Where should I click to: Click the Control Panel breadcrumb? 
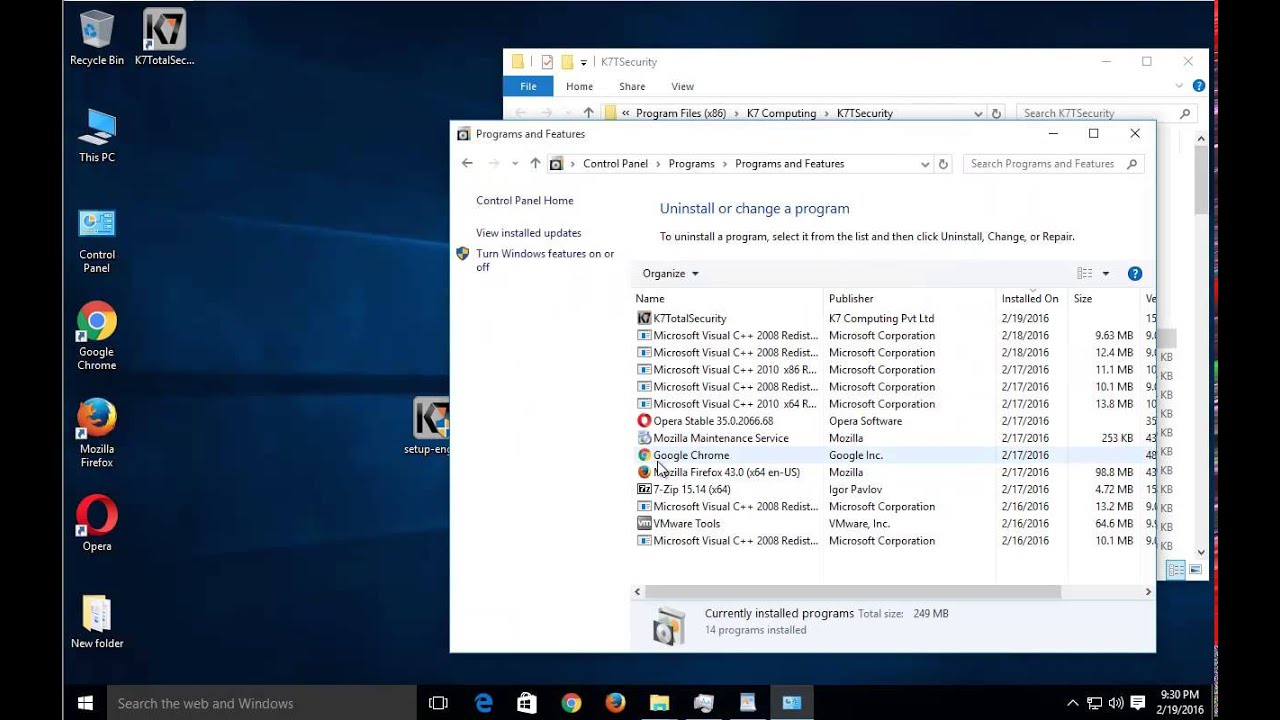[x=615, y=164]
